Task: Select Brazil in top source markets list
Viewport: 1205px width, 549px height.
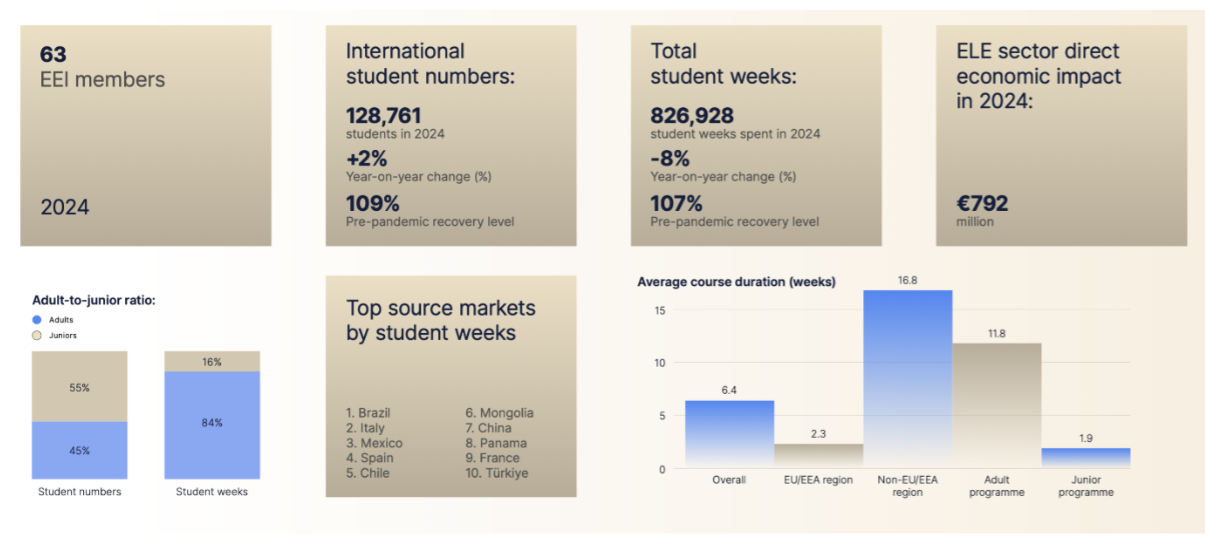Action: 368,413
